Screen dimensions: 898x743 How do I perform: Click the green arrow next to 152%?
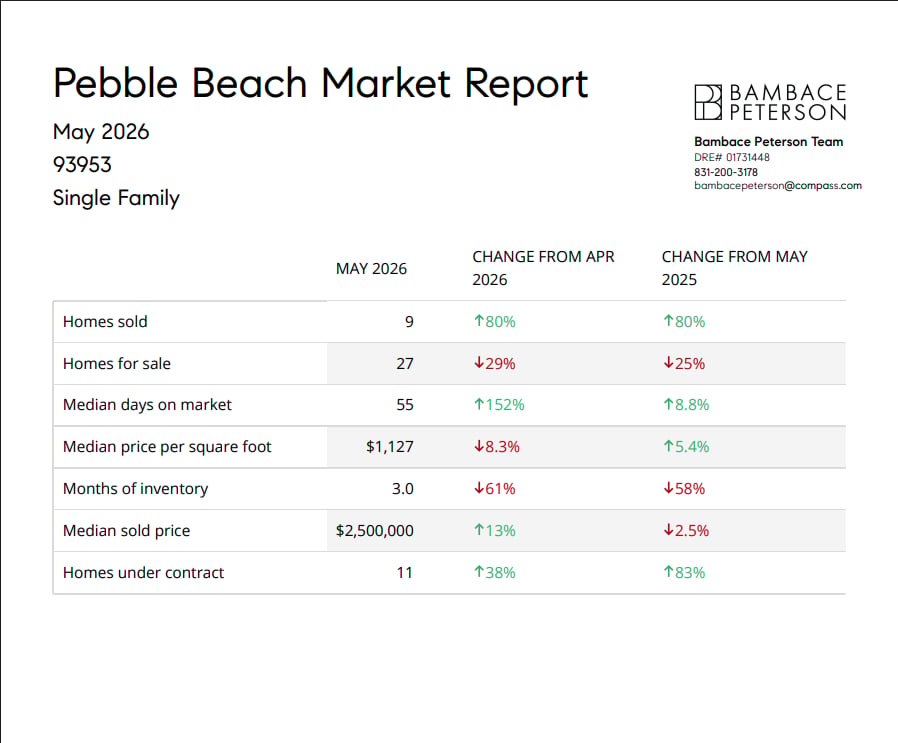pyautogui.click(x=479, y=404)
